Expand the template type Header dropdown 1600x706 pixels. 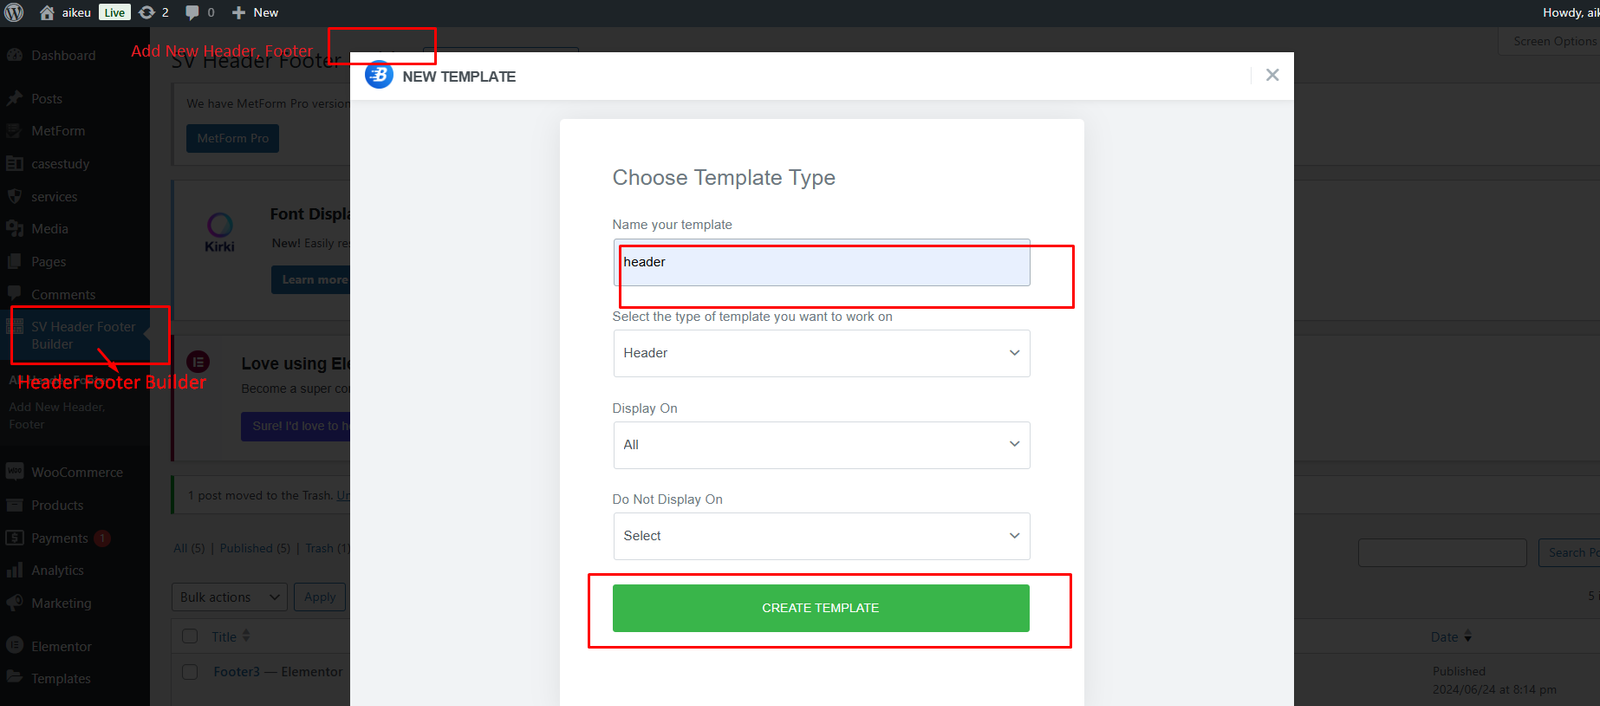[821, 353]
